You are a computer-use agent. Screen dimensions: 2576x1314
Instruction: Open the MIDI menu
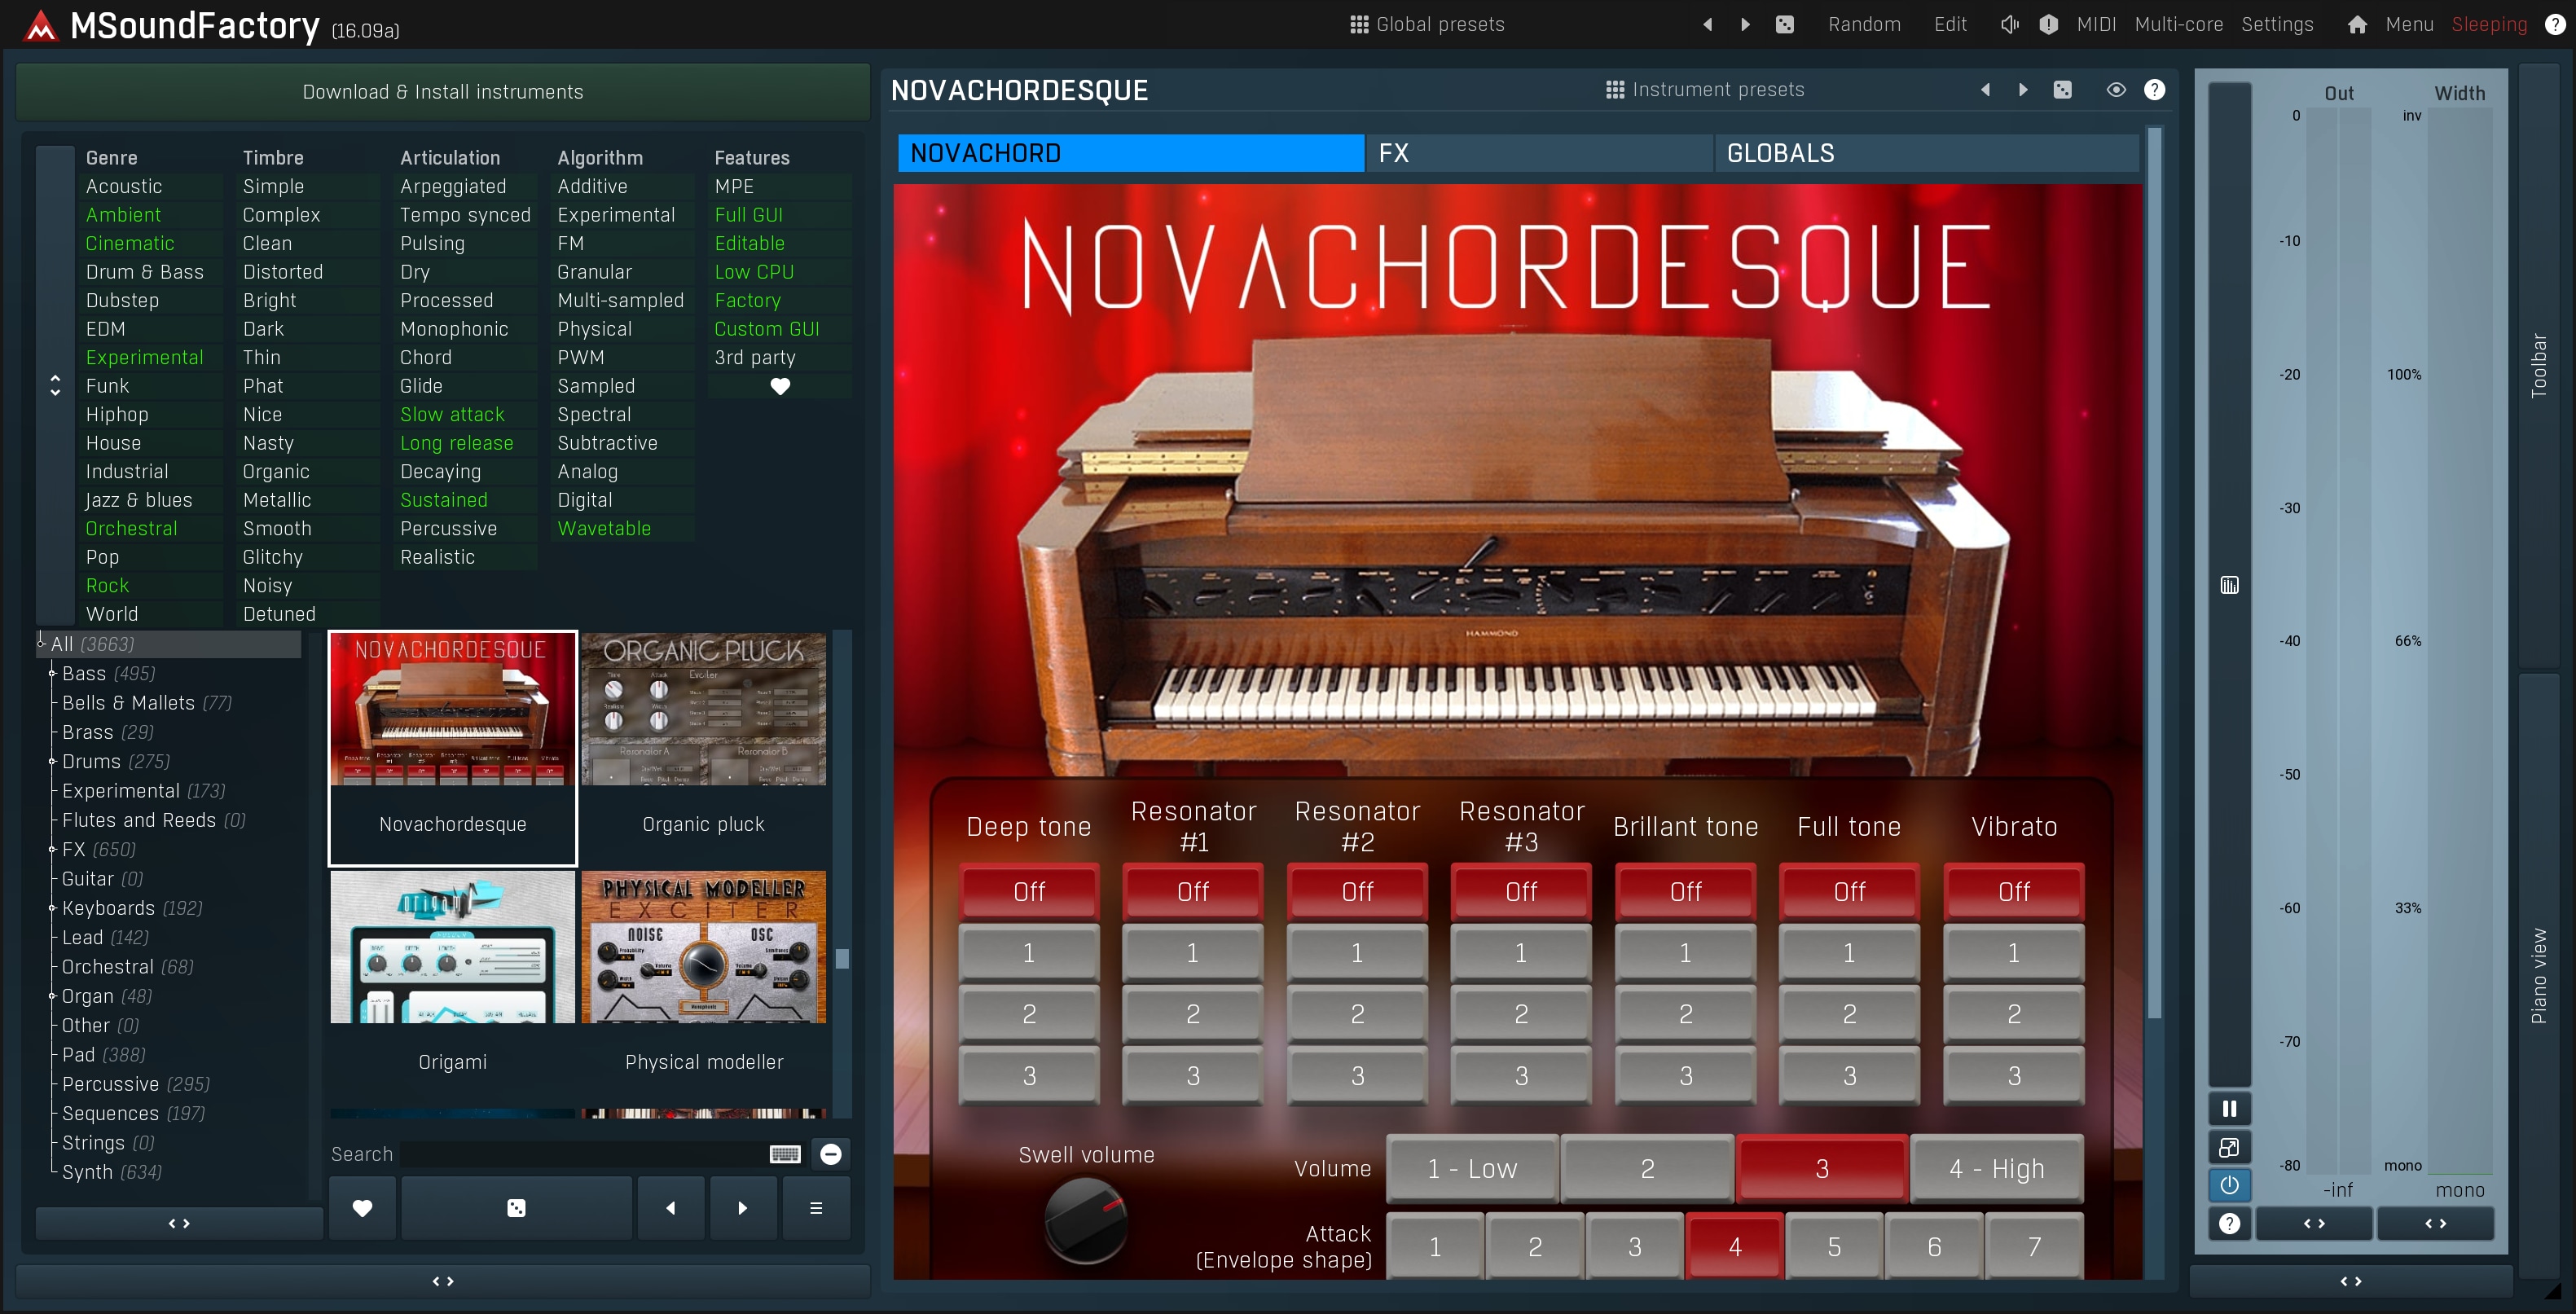(x=2096, y=24)
